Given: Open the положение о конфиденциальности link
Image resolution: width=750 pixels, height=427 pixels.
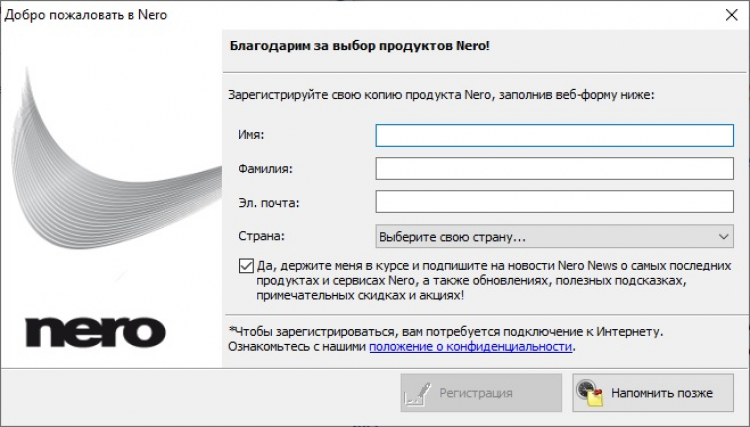Looking at the screenshot, I should pyautogui.click(x=471, y=346).
